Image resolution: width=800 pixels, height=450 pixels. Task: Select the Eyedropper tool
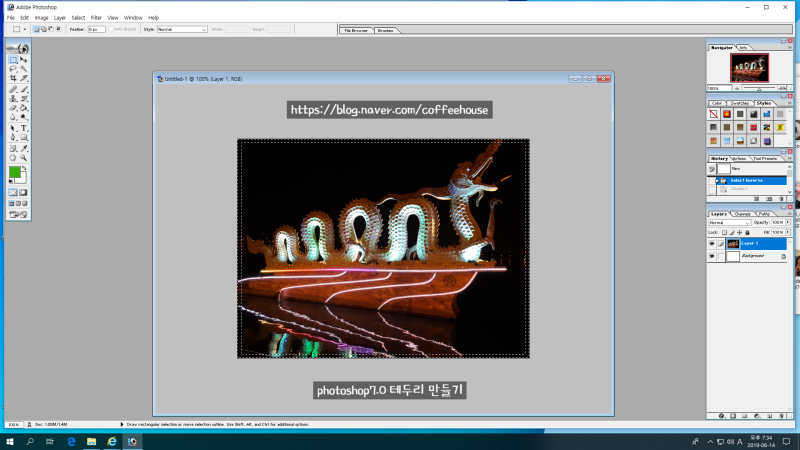(x=23, y=148)
